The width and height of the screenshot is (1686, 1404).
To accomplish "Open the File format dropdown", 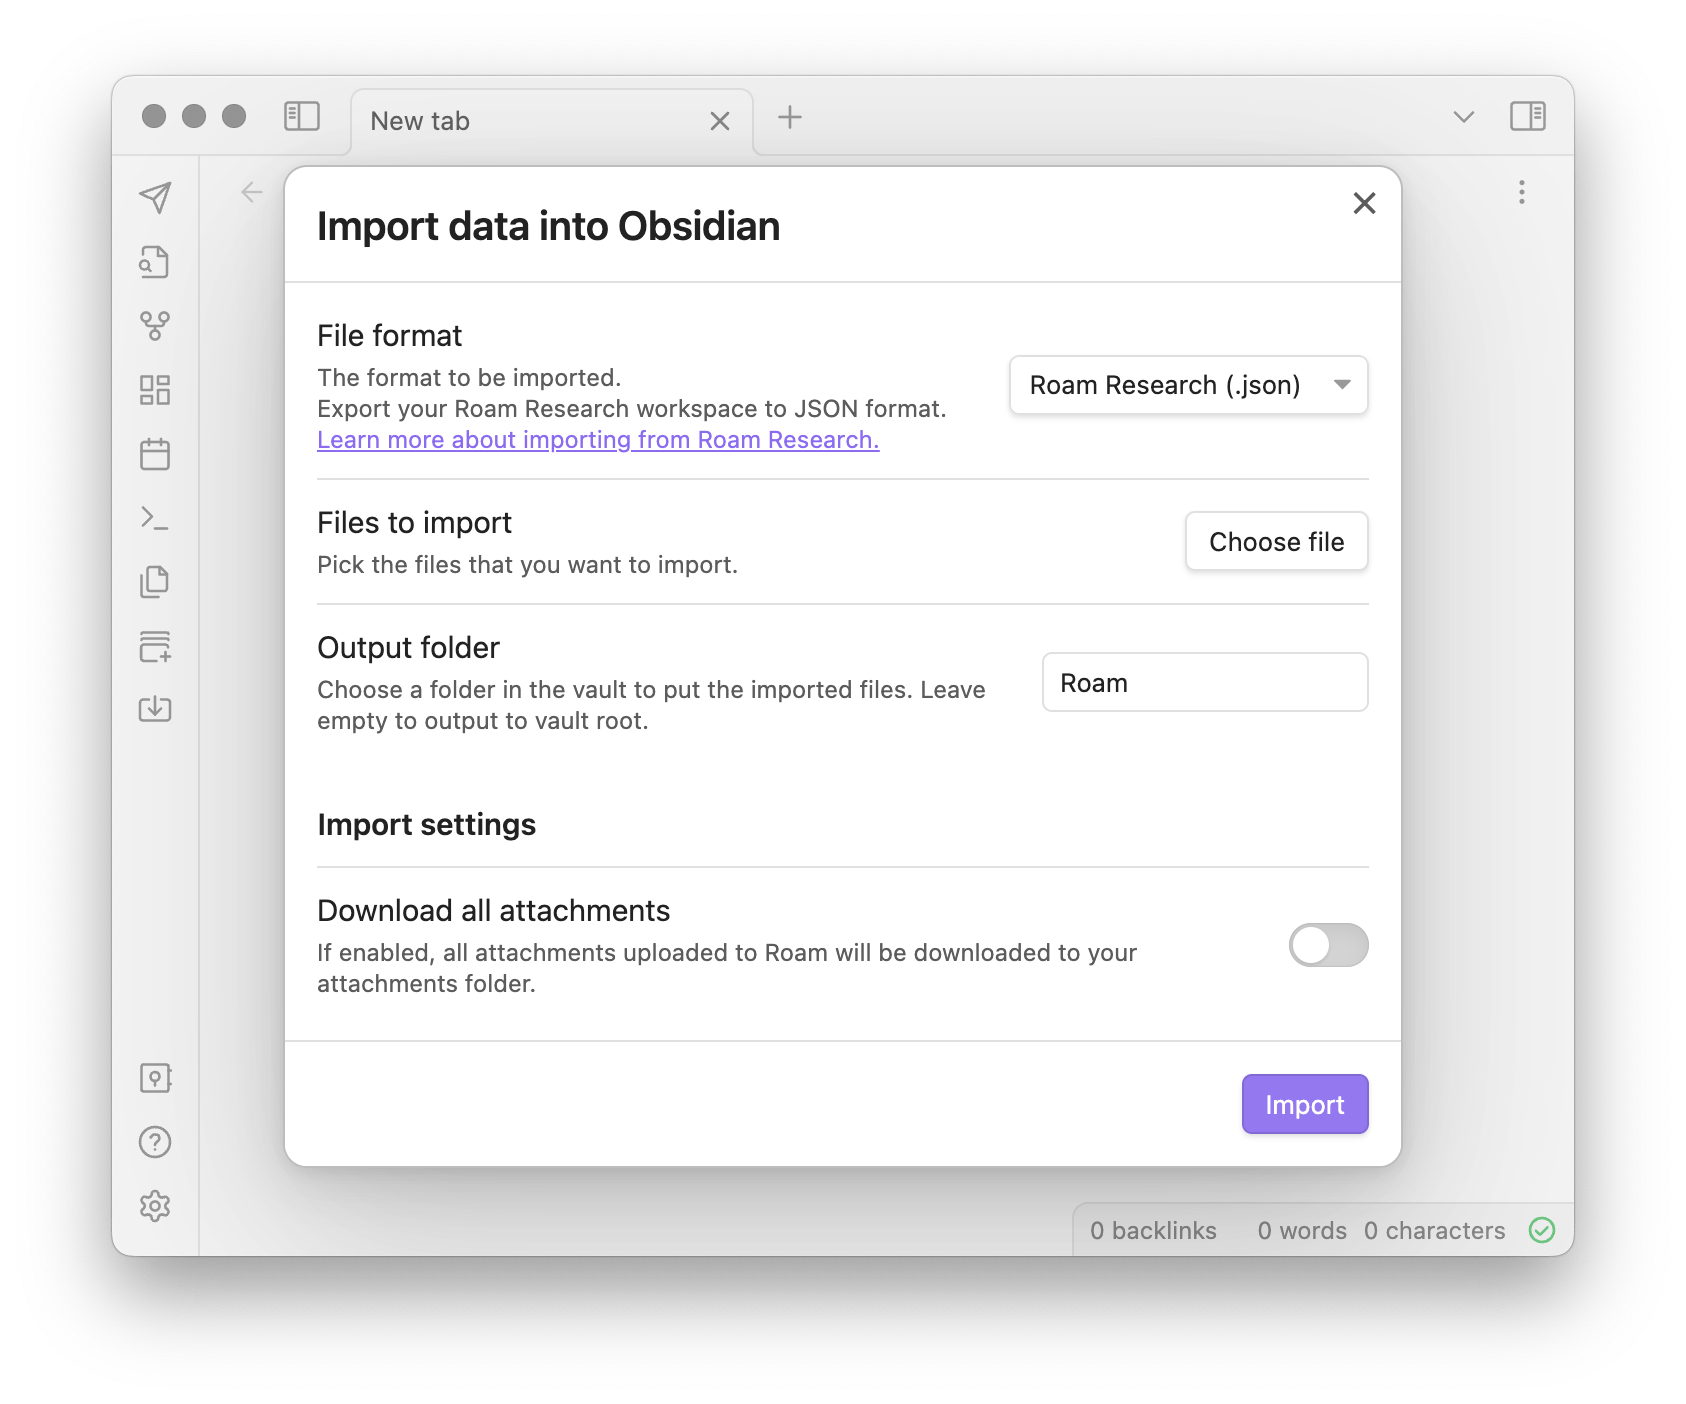I will pyautogui.click(x=1188, y=385).
